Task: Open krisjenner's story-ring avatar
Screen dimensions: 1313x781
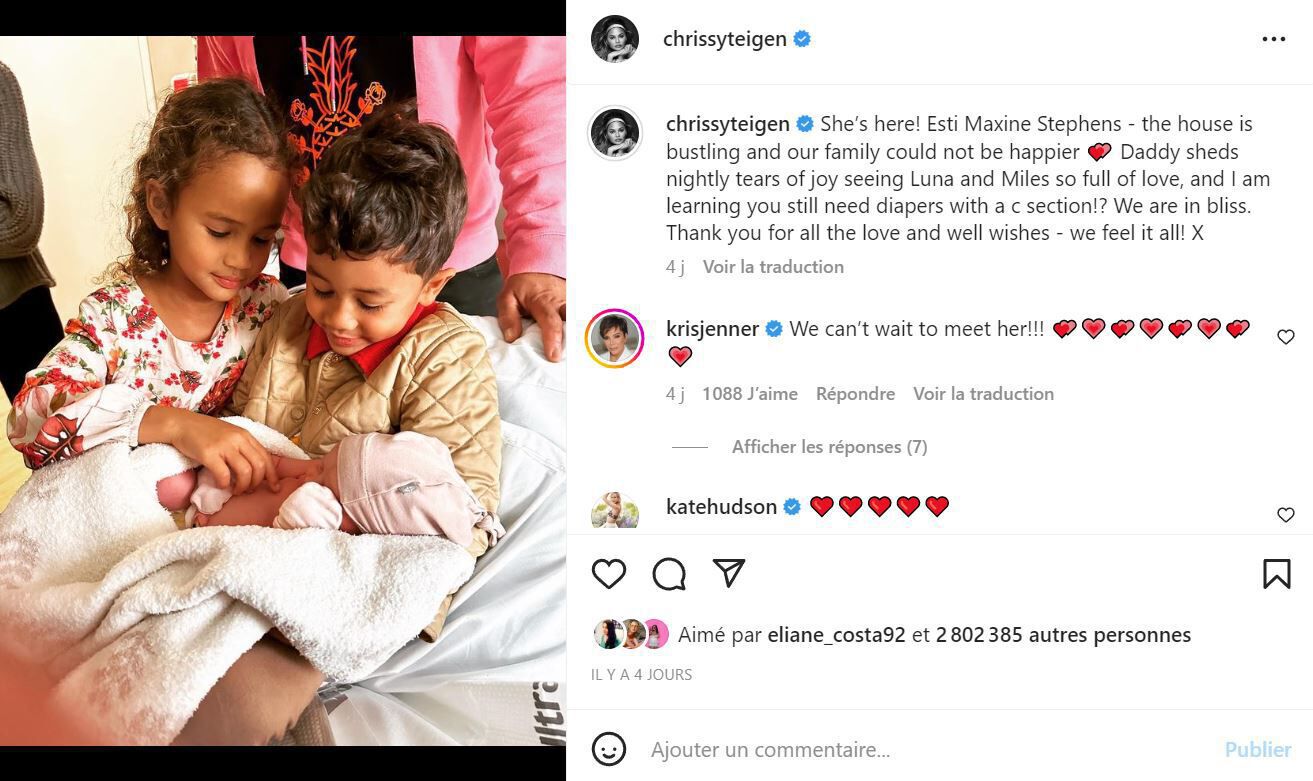Action: point(614,338)
